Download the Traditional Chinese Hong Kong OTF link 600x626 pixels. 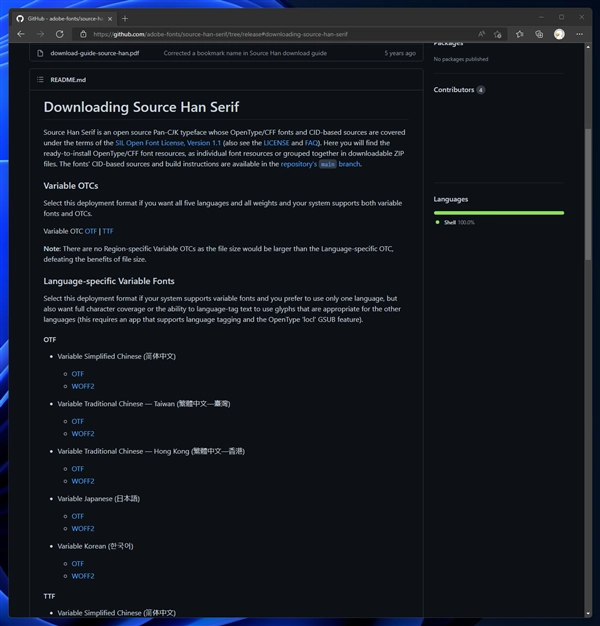point(77,469)
